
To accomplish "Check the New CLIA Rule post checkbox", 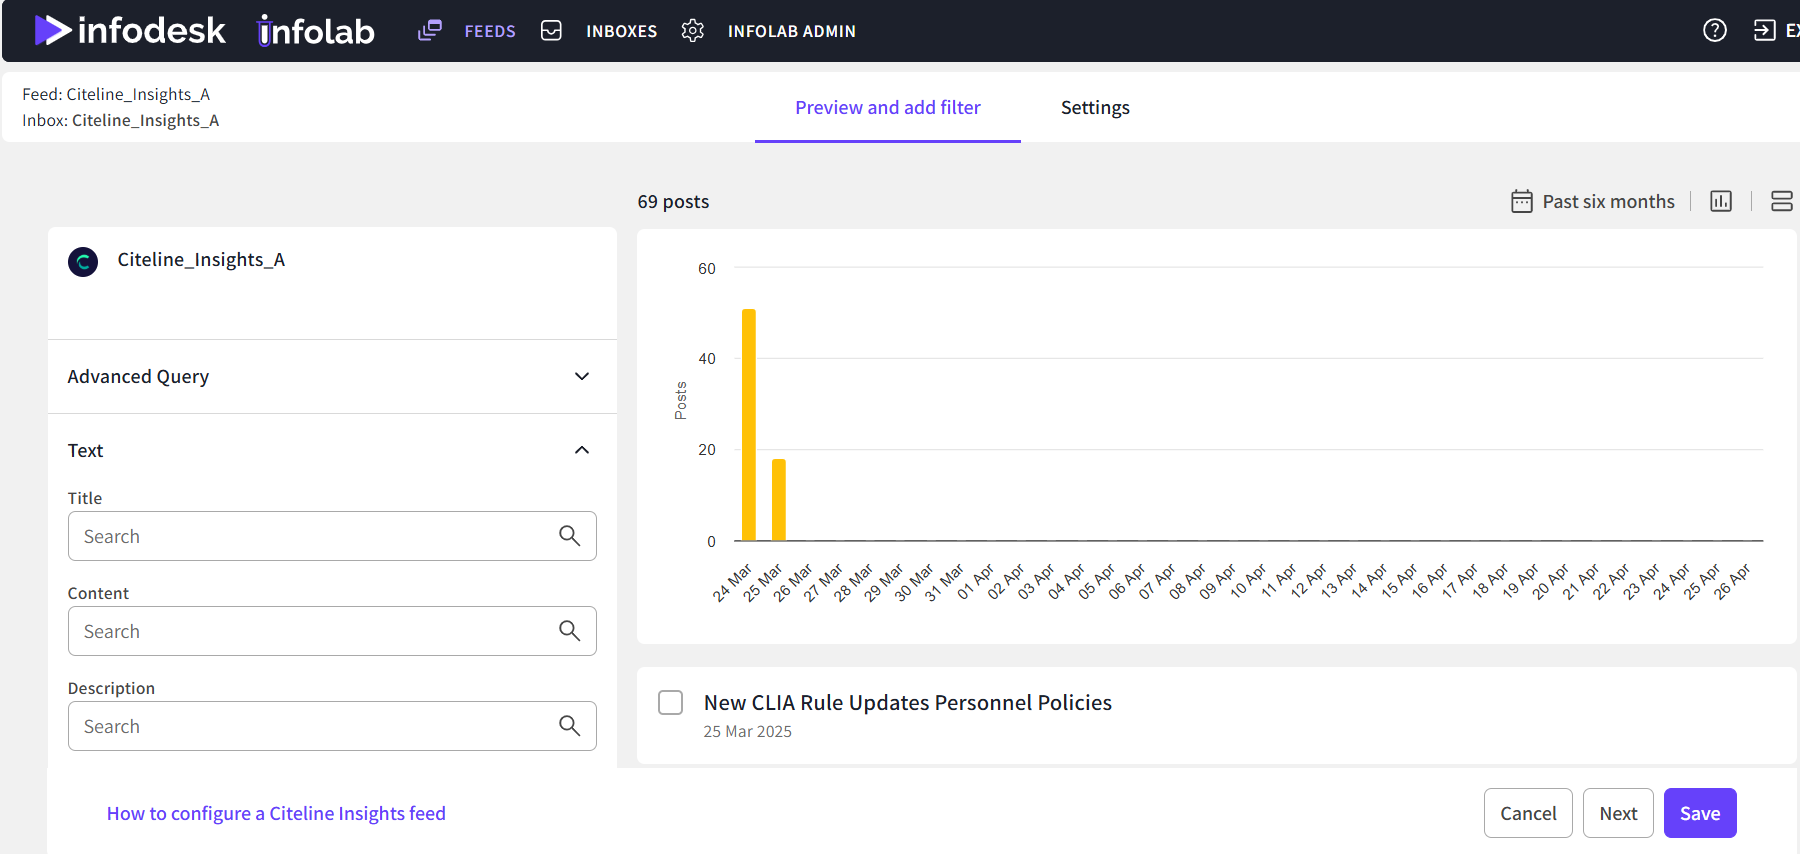I will pos(671,703).
